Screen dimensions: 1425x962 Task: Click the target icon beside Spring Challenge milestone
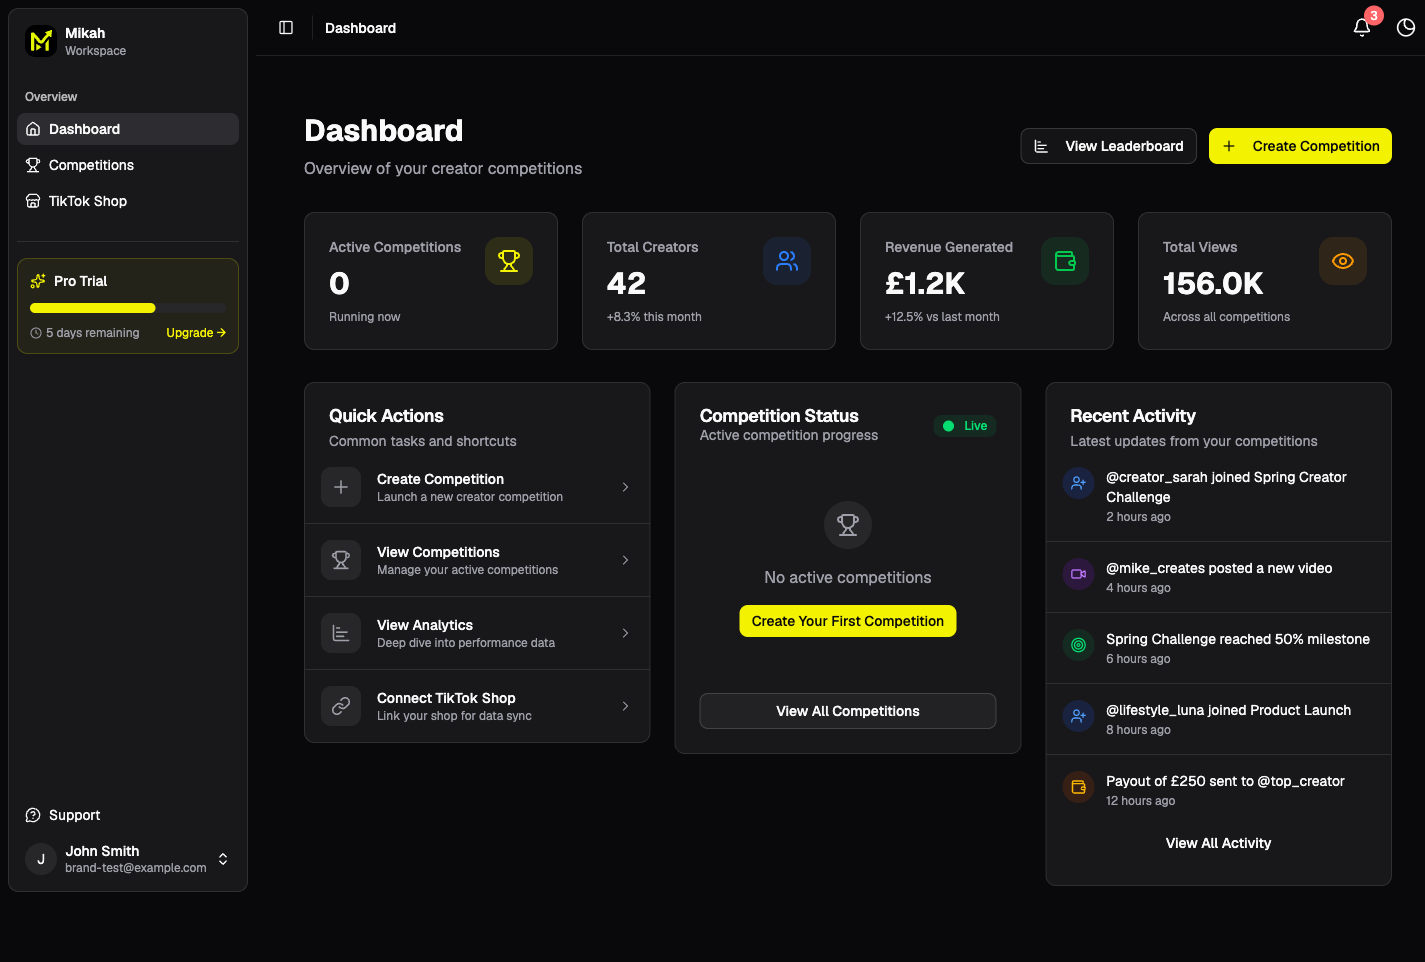[x=1078, y=645]
